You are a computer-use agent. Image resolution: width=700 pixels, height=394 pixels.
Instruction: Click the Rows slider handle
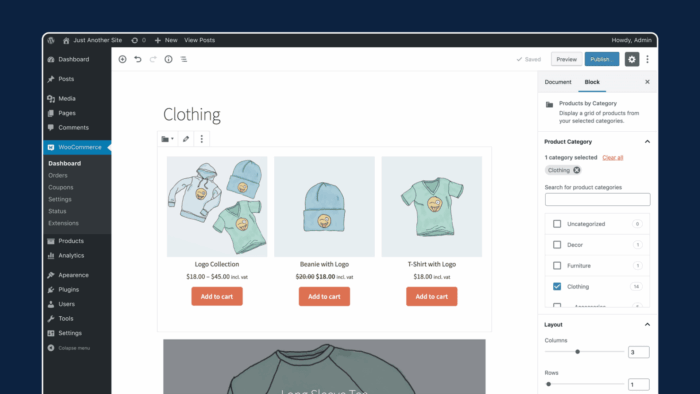(x=549, y=384)
